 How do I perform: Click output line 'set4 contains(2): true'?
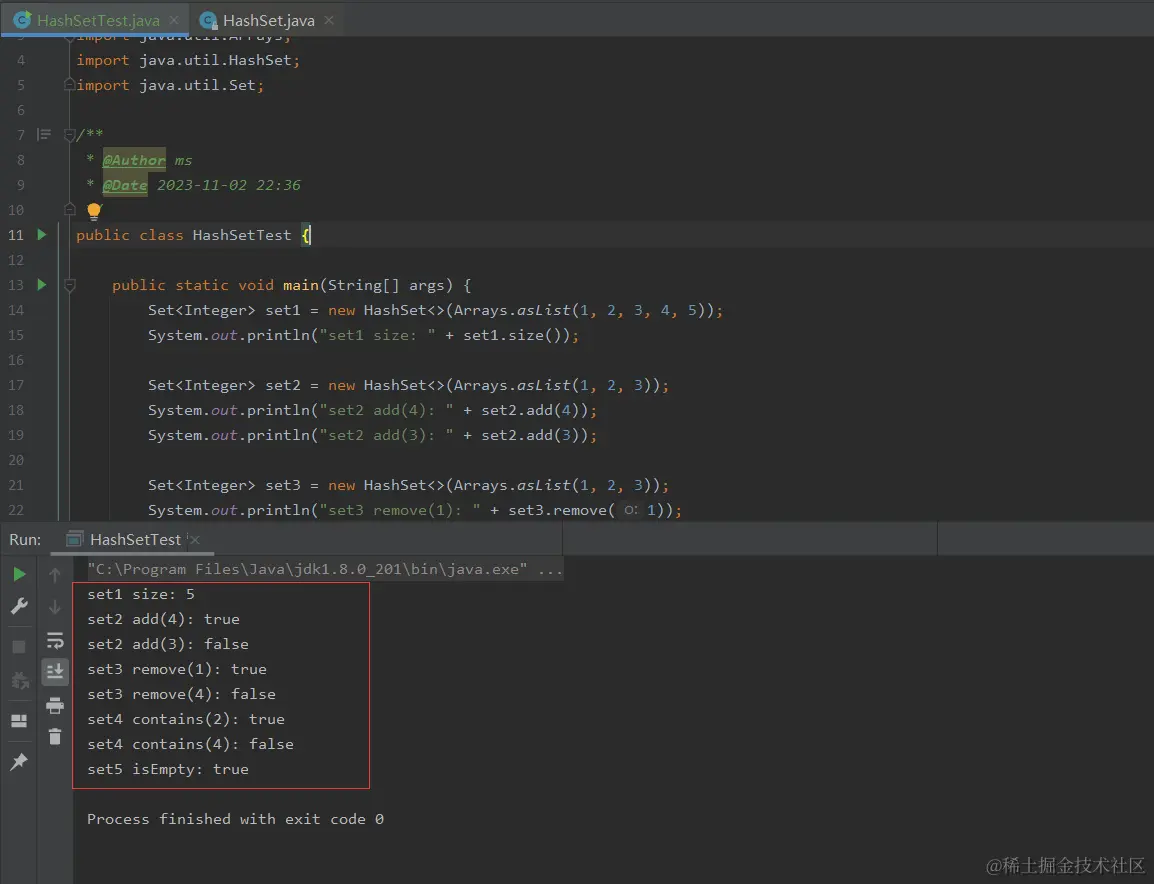pyautogui.click(x=185, y=719)
